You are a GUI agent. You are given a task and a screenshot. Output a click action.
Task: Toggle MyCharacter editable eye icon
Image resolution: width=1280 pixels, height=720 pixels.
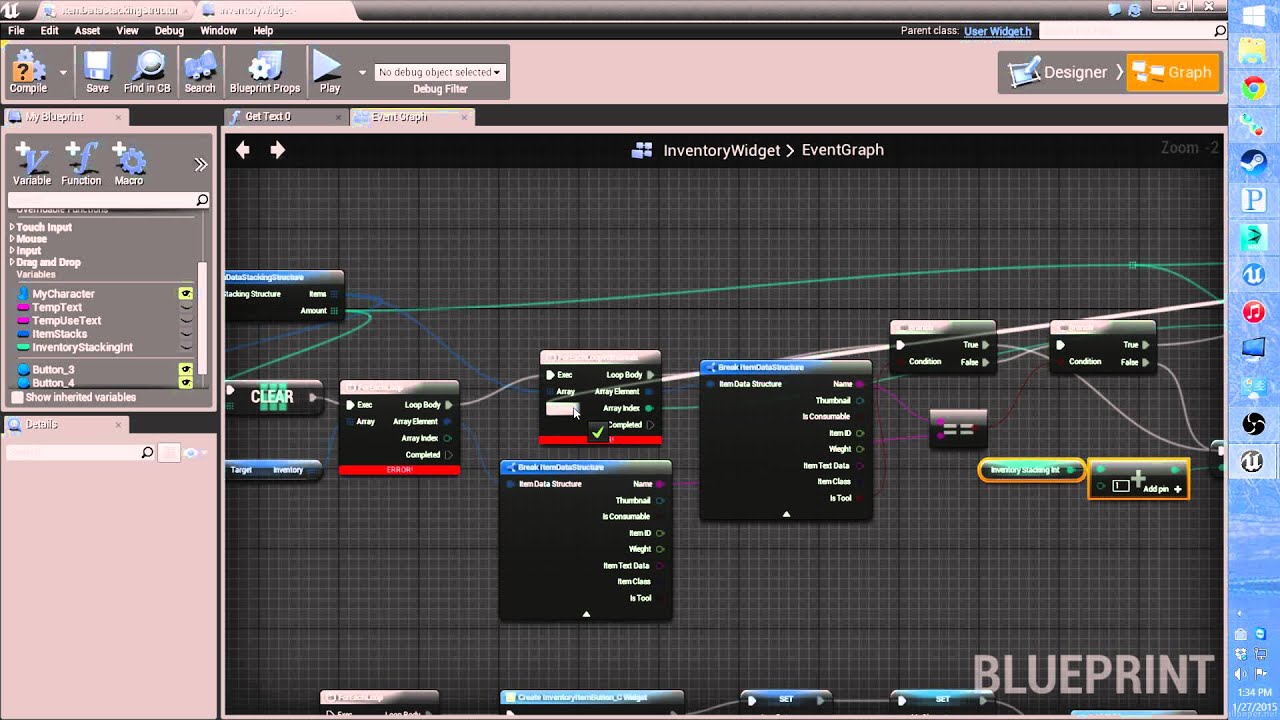(x=186, y=294)
